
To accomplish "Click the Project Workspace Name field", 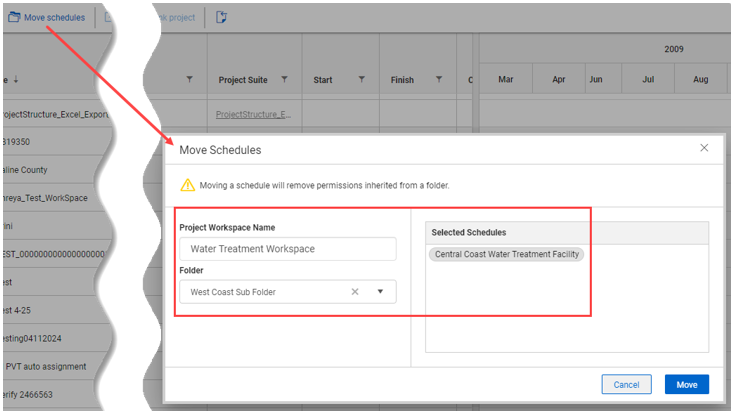I will pyautogui.click(x=287, y=249).
